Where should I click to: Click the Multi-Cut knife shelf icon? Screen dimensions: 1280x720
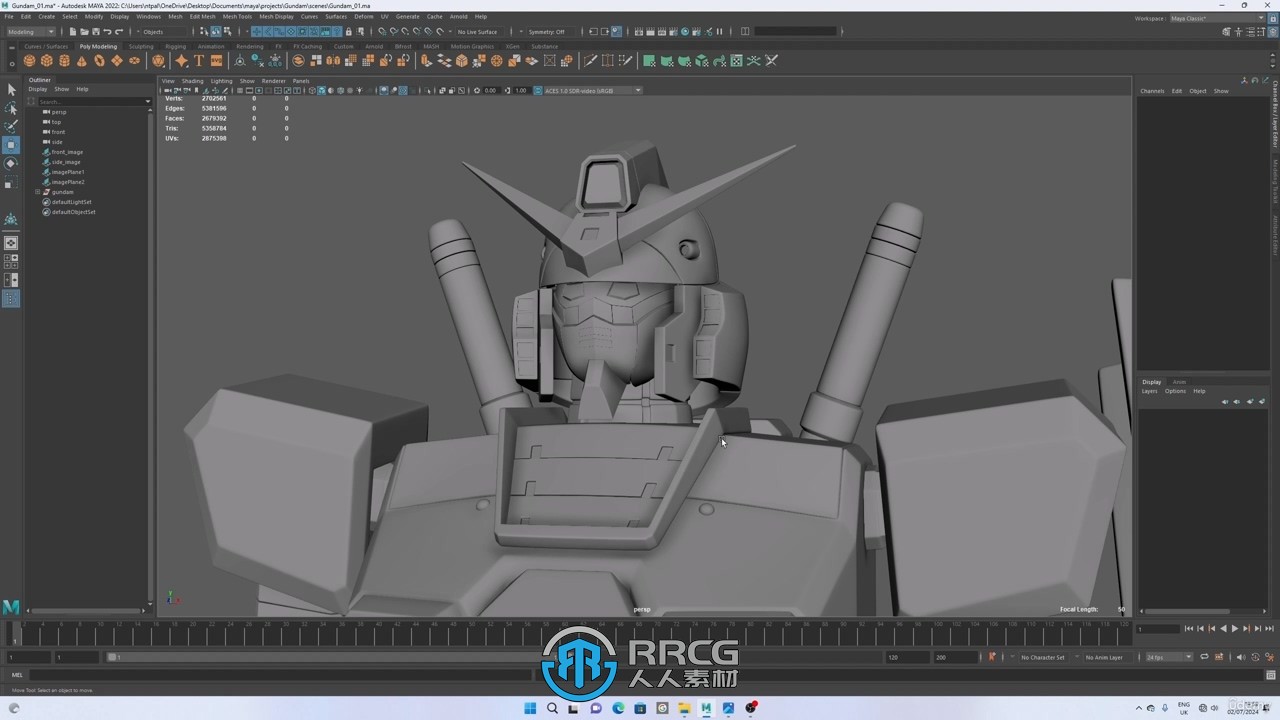[590, 61]
